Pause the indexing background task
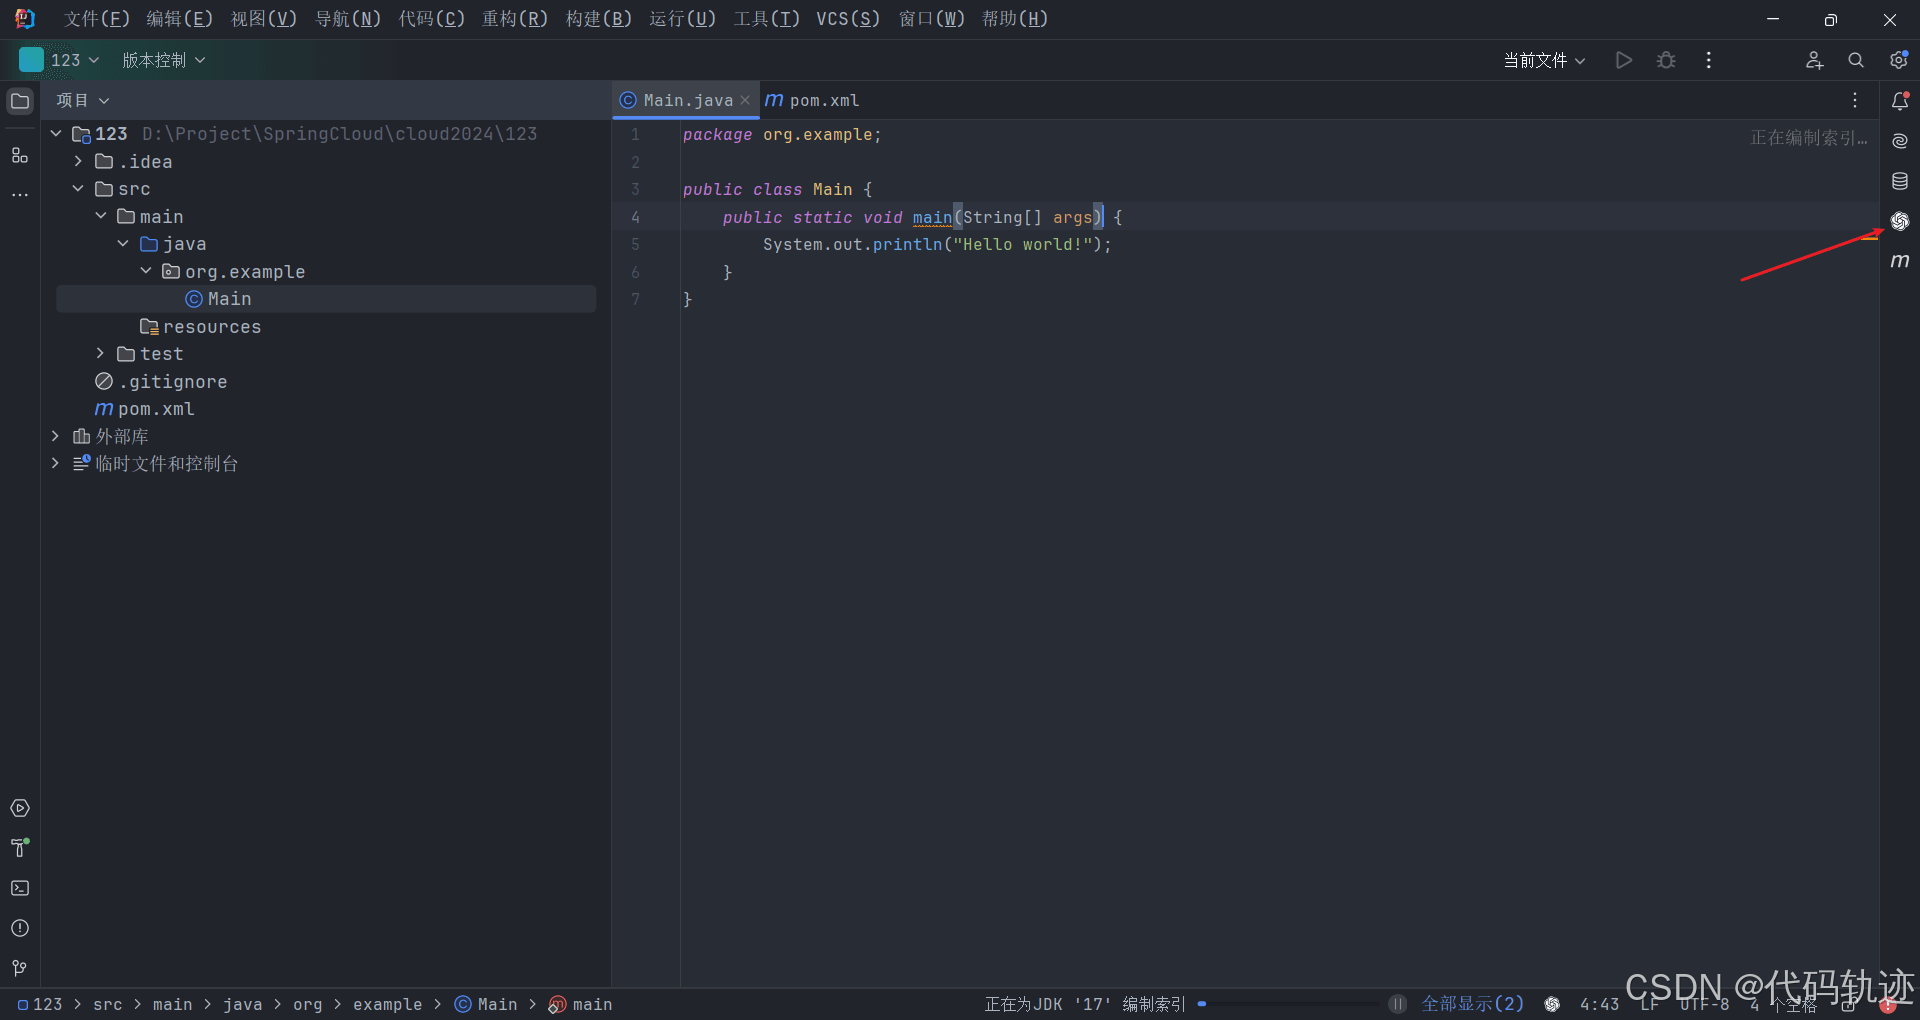Image resolution: width=1920 pixels, height=1020 pixels. coord(1398,1004)
